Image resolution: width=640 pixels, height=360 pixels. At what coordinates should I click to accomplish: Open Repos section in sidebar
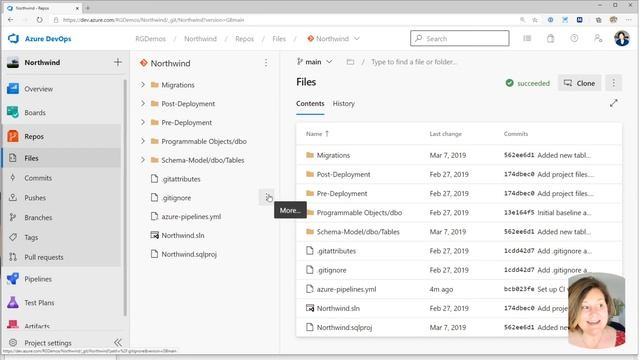(34, 136)
